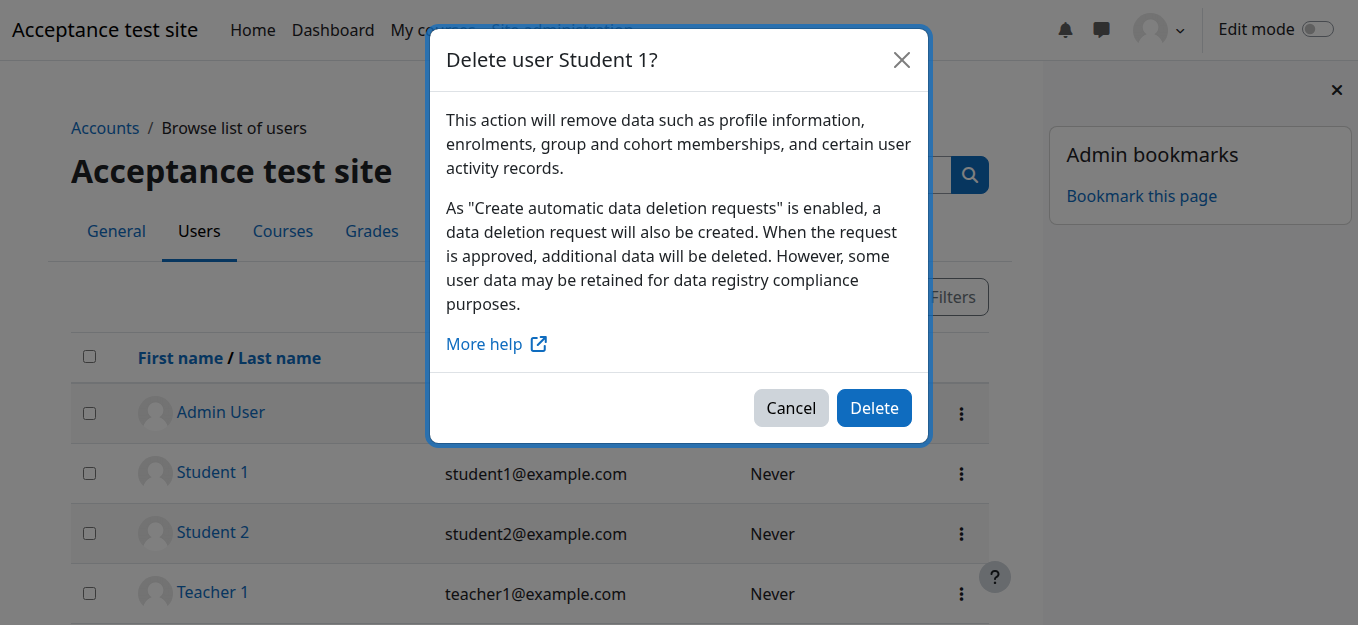Click the help question mark button
The image size is (1358, 625).
[994, 577]
